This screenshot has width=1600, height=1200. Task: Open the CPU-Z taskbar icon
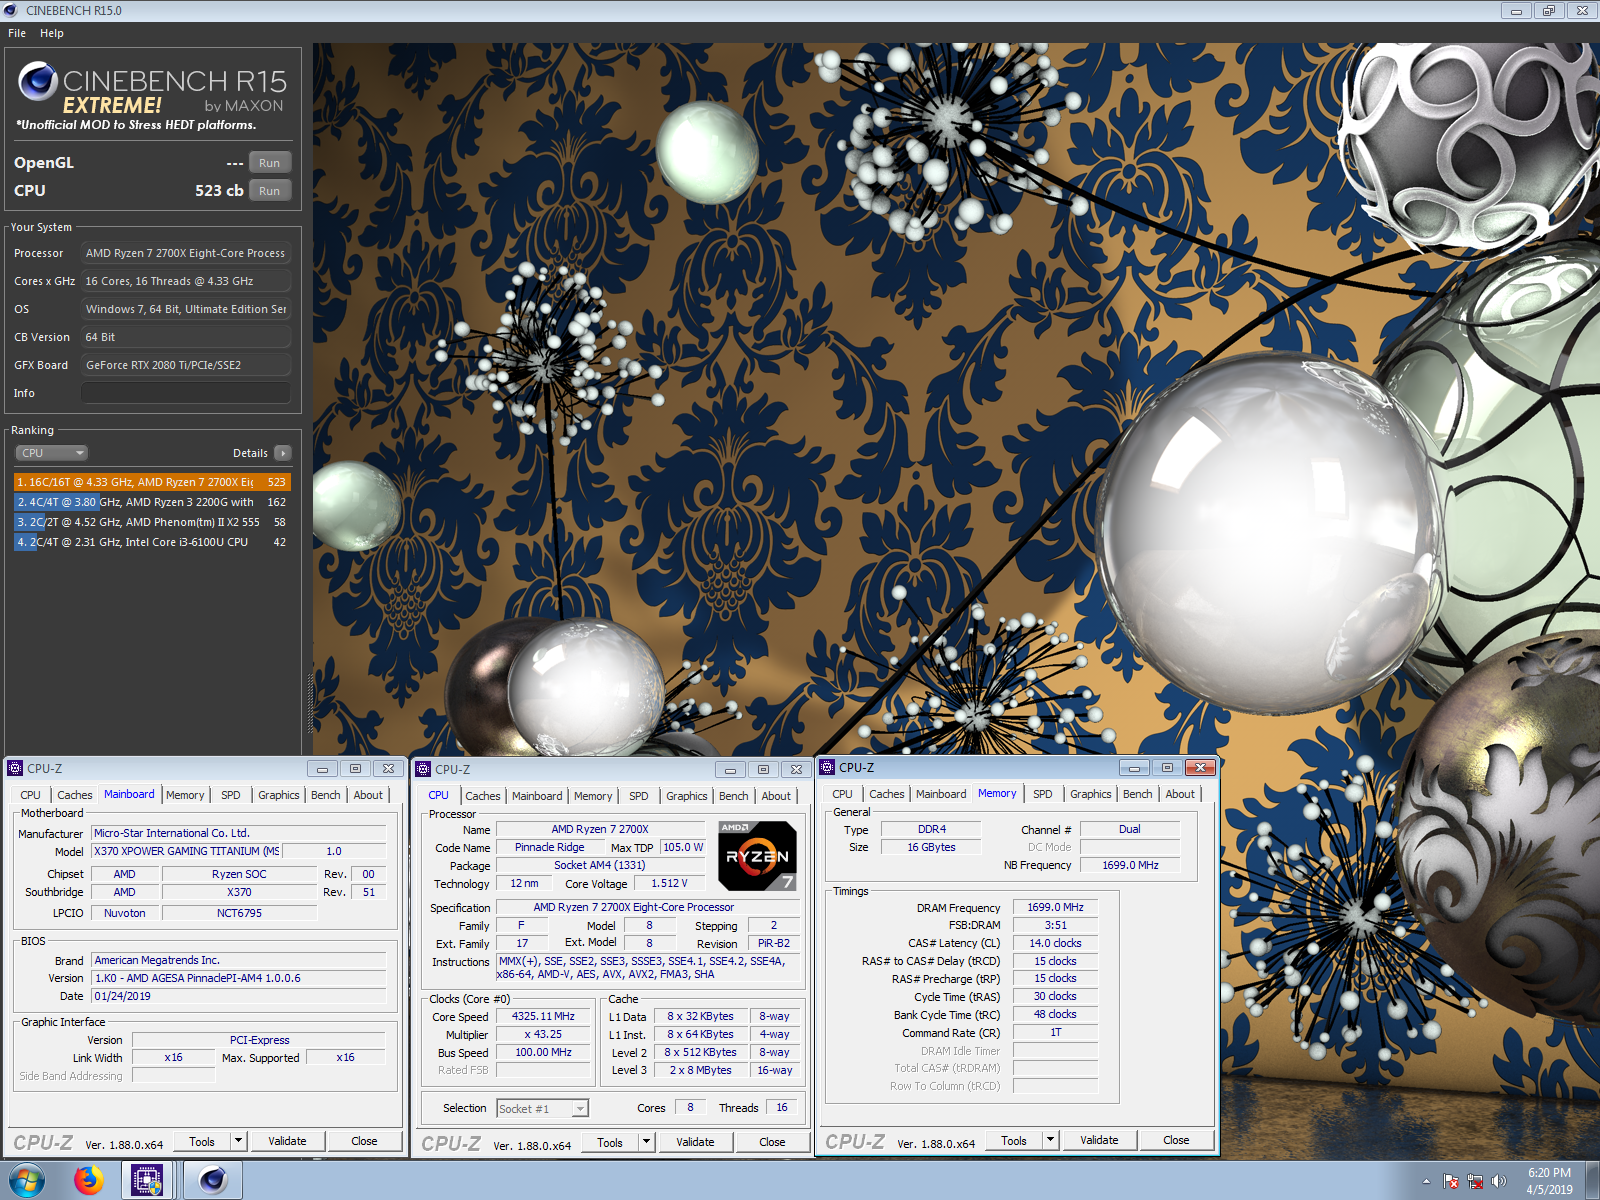[x=147, y=1181]
